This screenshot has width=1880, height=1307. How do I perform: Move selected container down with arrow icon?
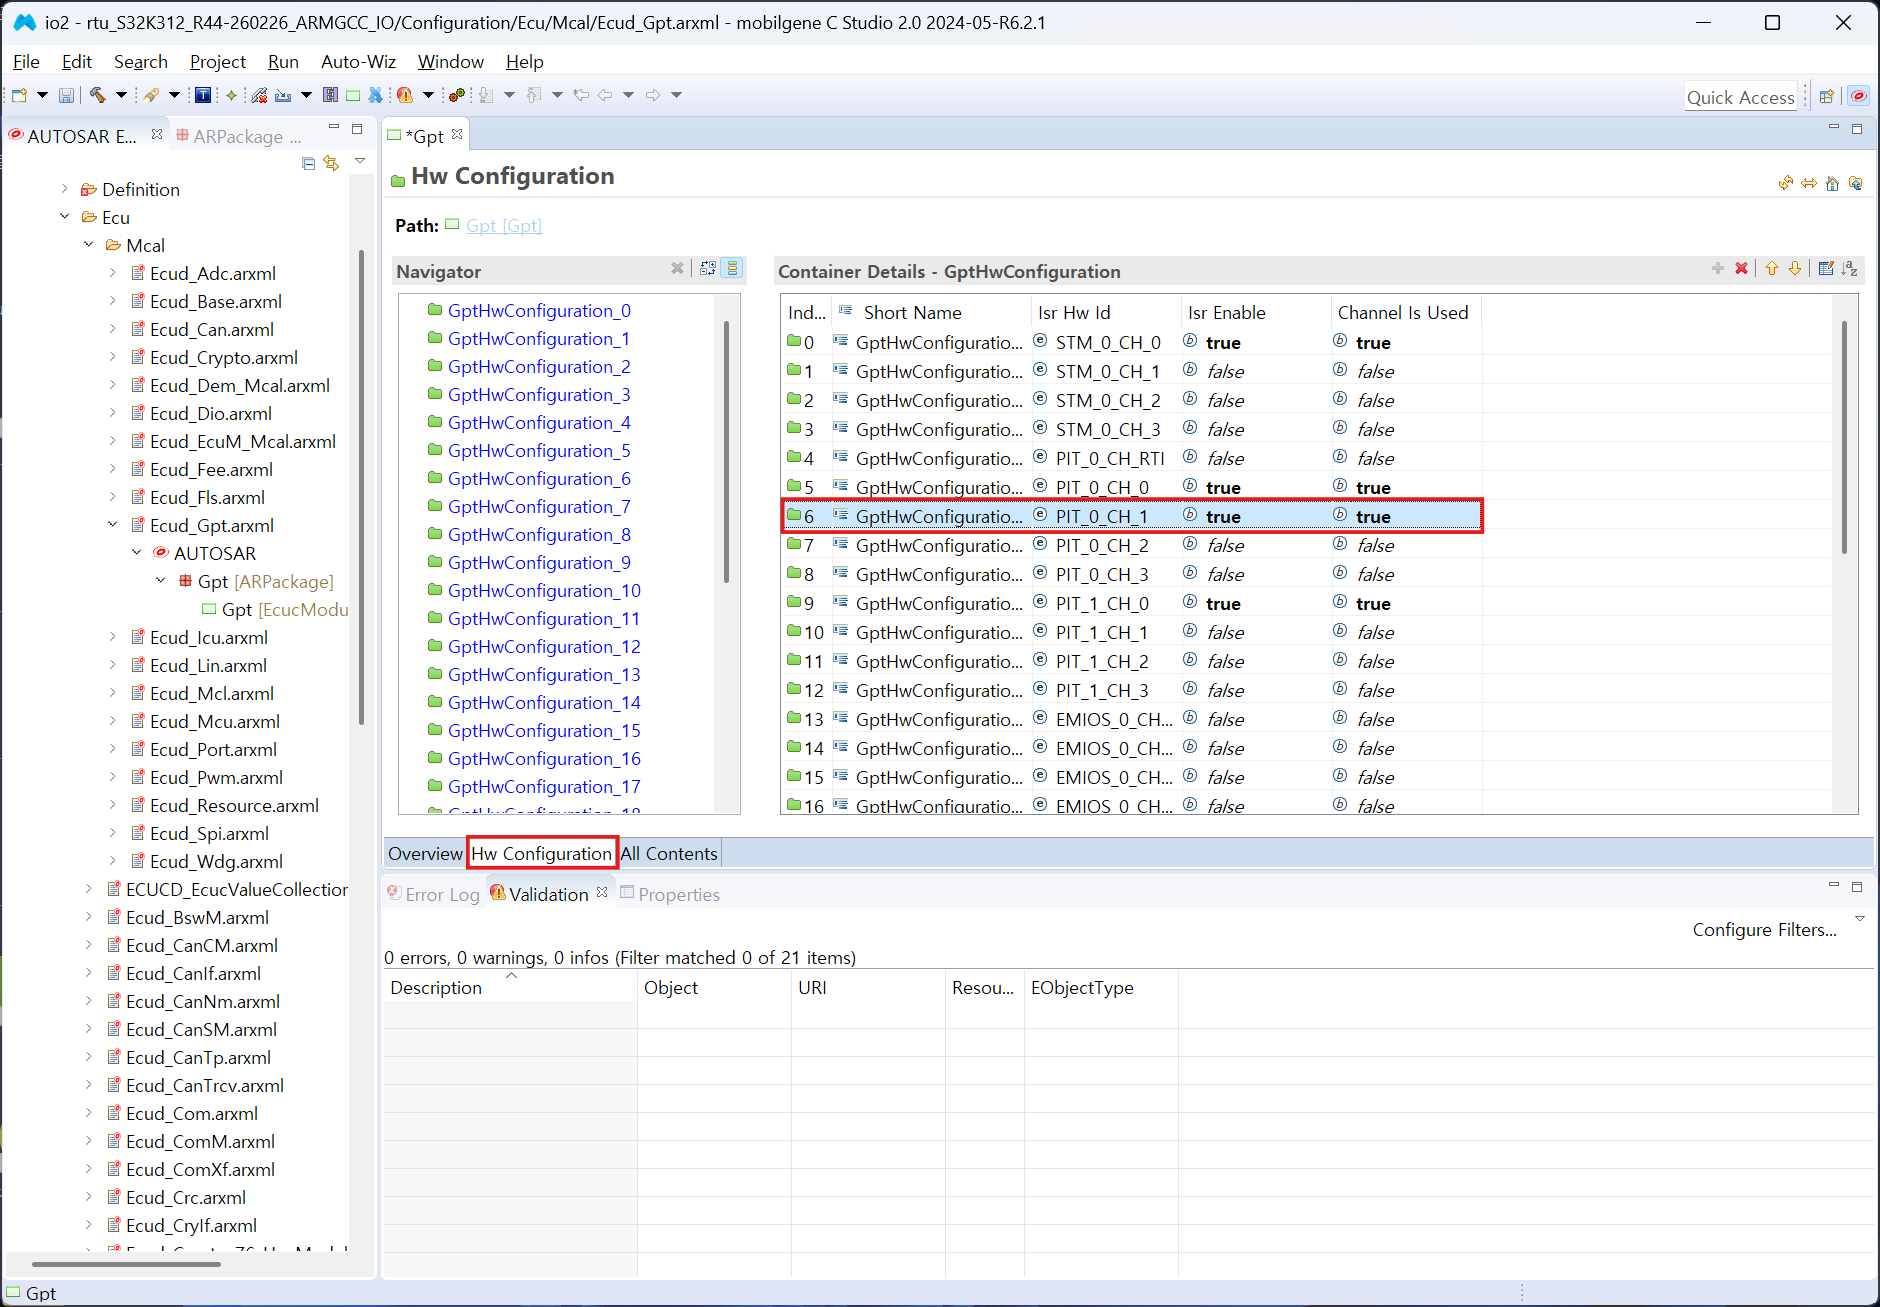1795,268
